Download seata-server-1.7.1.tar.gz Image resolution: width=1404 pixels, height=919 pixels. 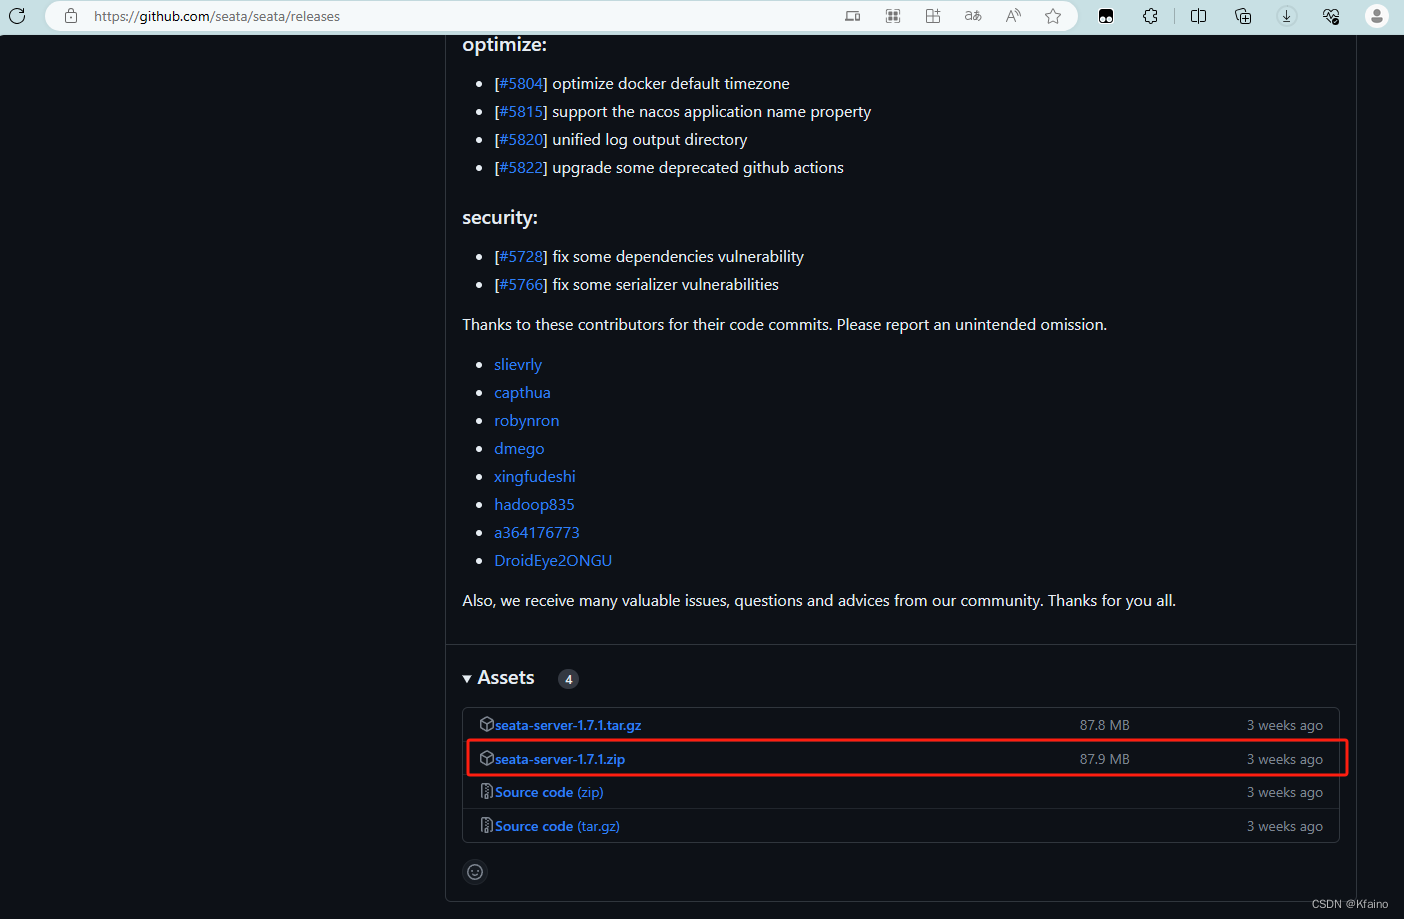568,725
